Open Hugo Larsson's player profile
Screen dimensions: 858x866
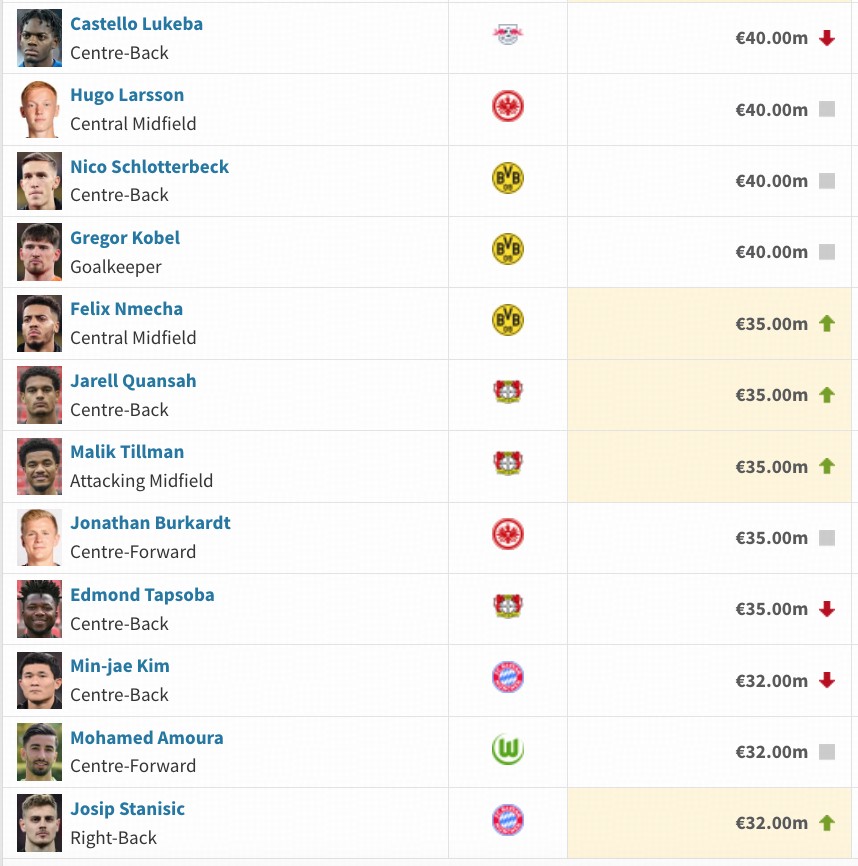tap(127, 95)
